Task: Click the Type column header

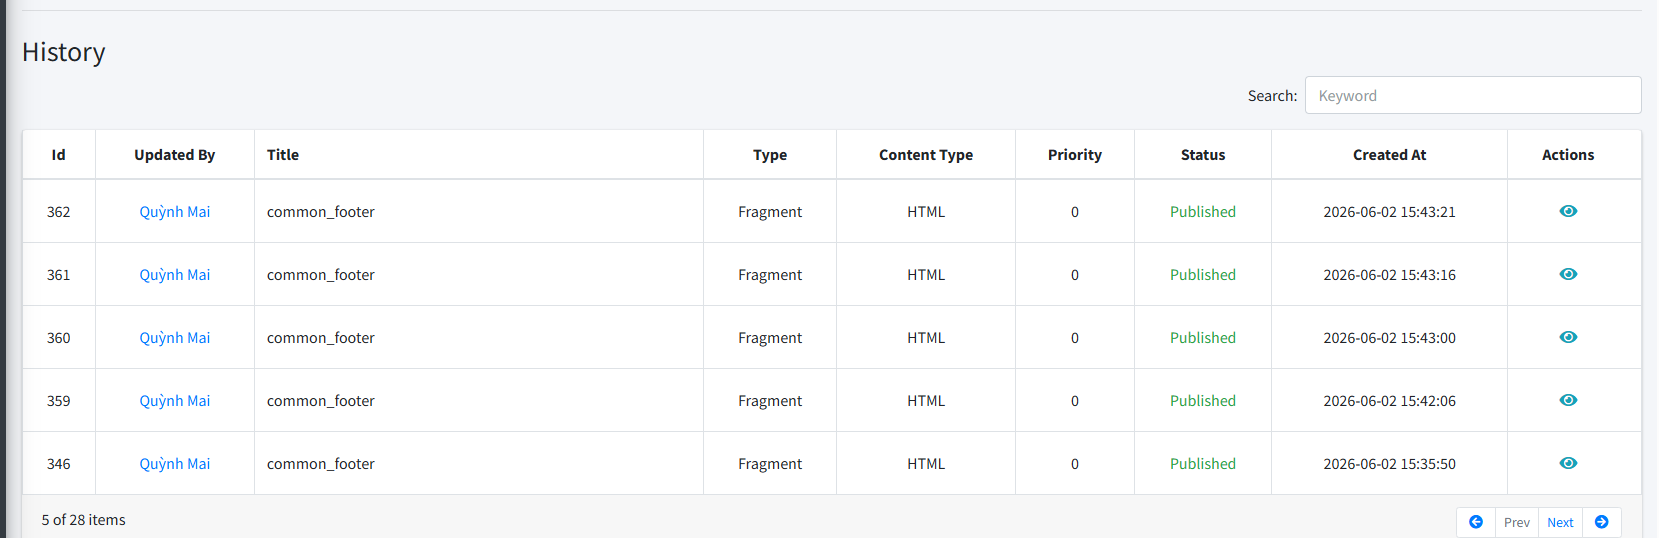Action: pyautogui.click(x=770, y=155)
